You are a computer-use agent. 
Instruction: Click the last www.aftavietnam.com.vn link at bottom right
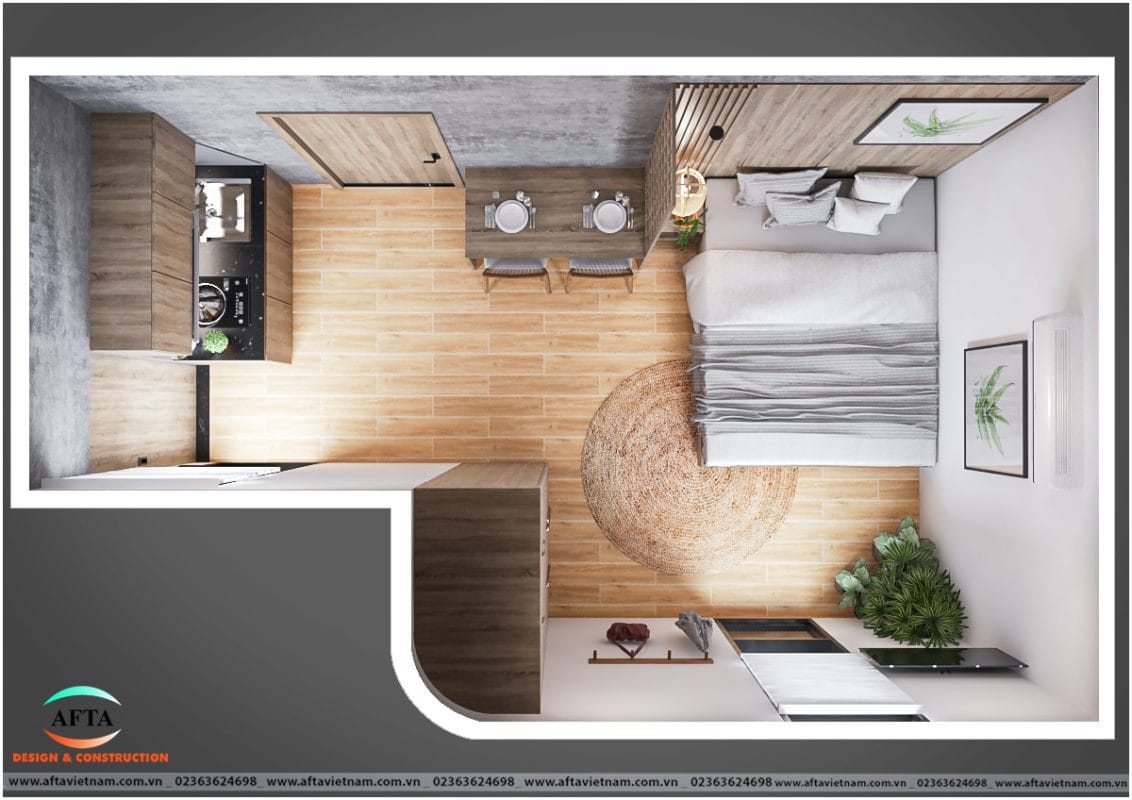point(1061,783)
